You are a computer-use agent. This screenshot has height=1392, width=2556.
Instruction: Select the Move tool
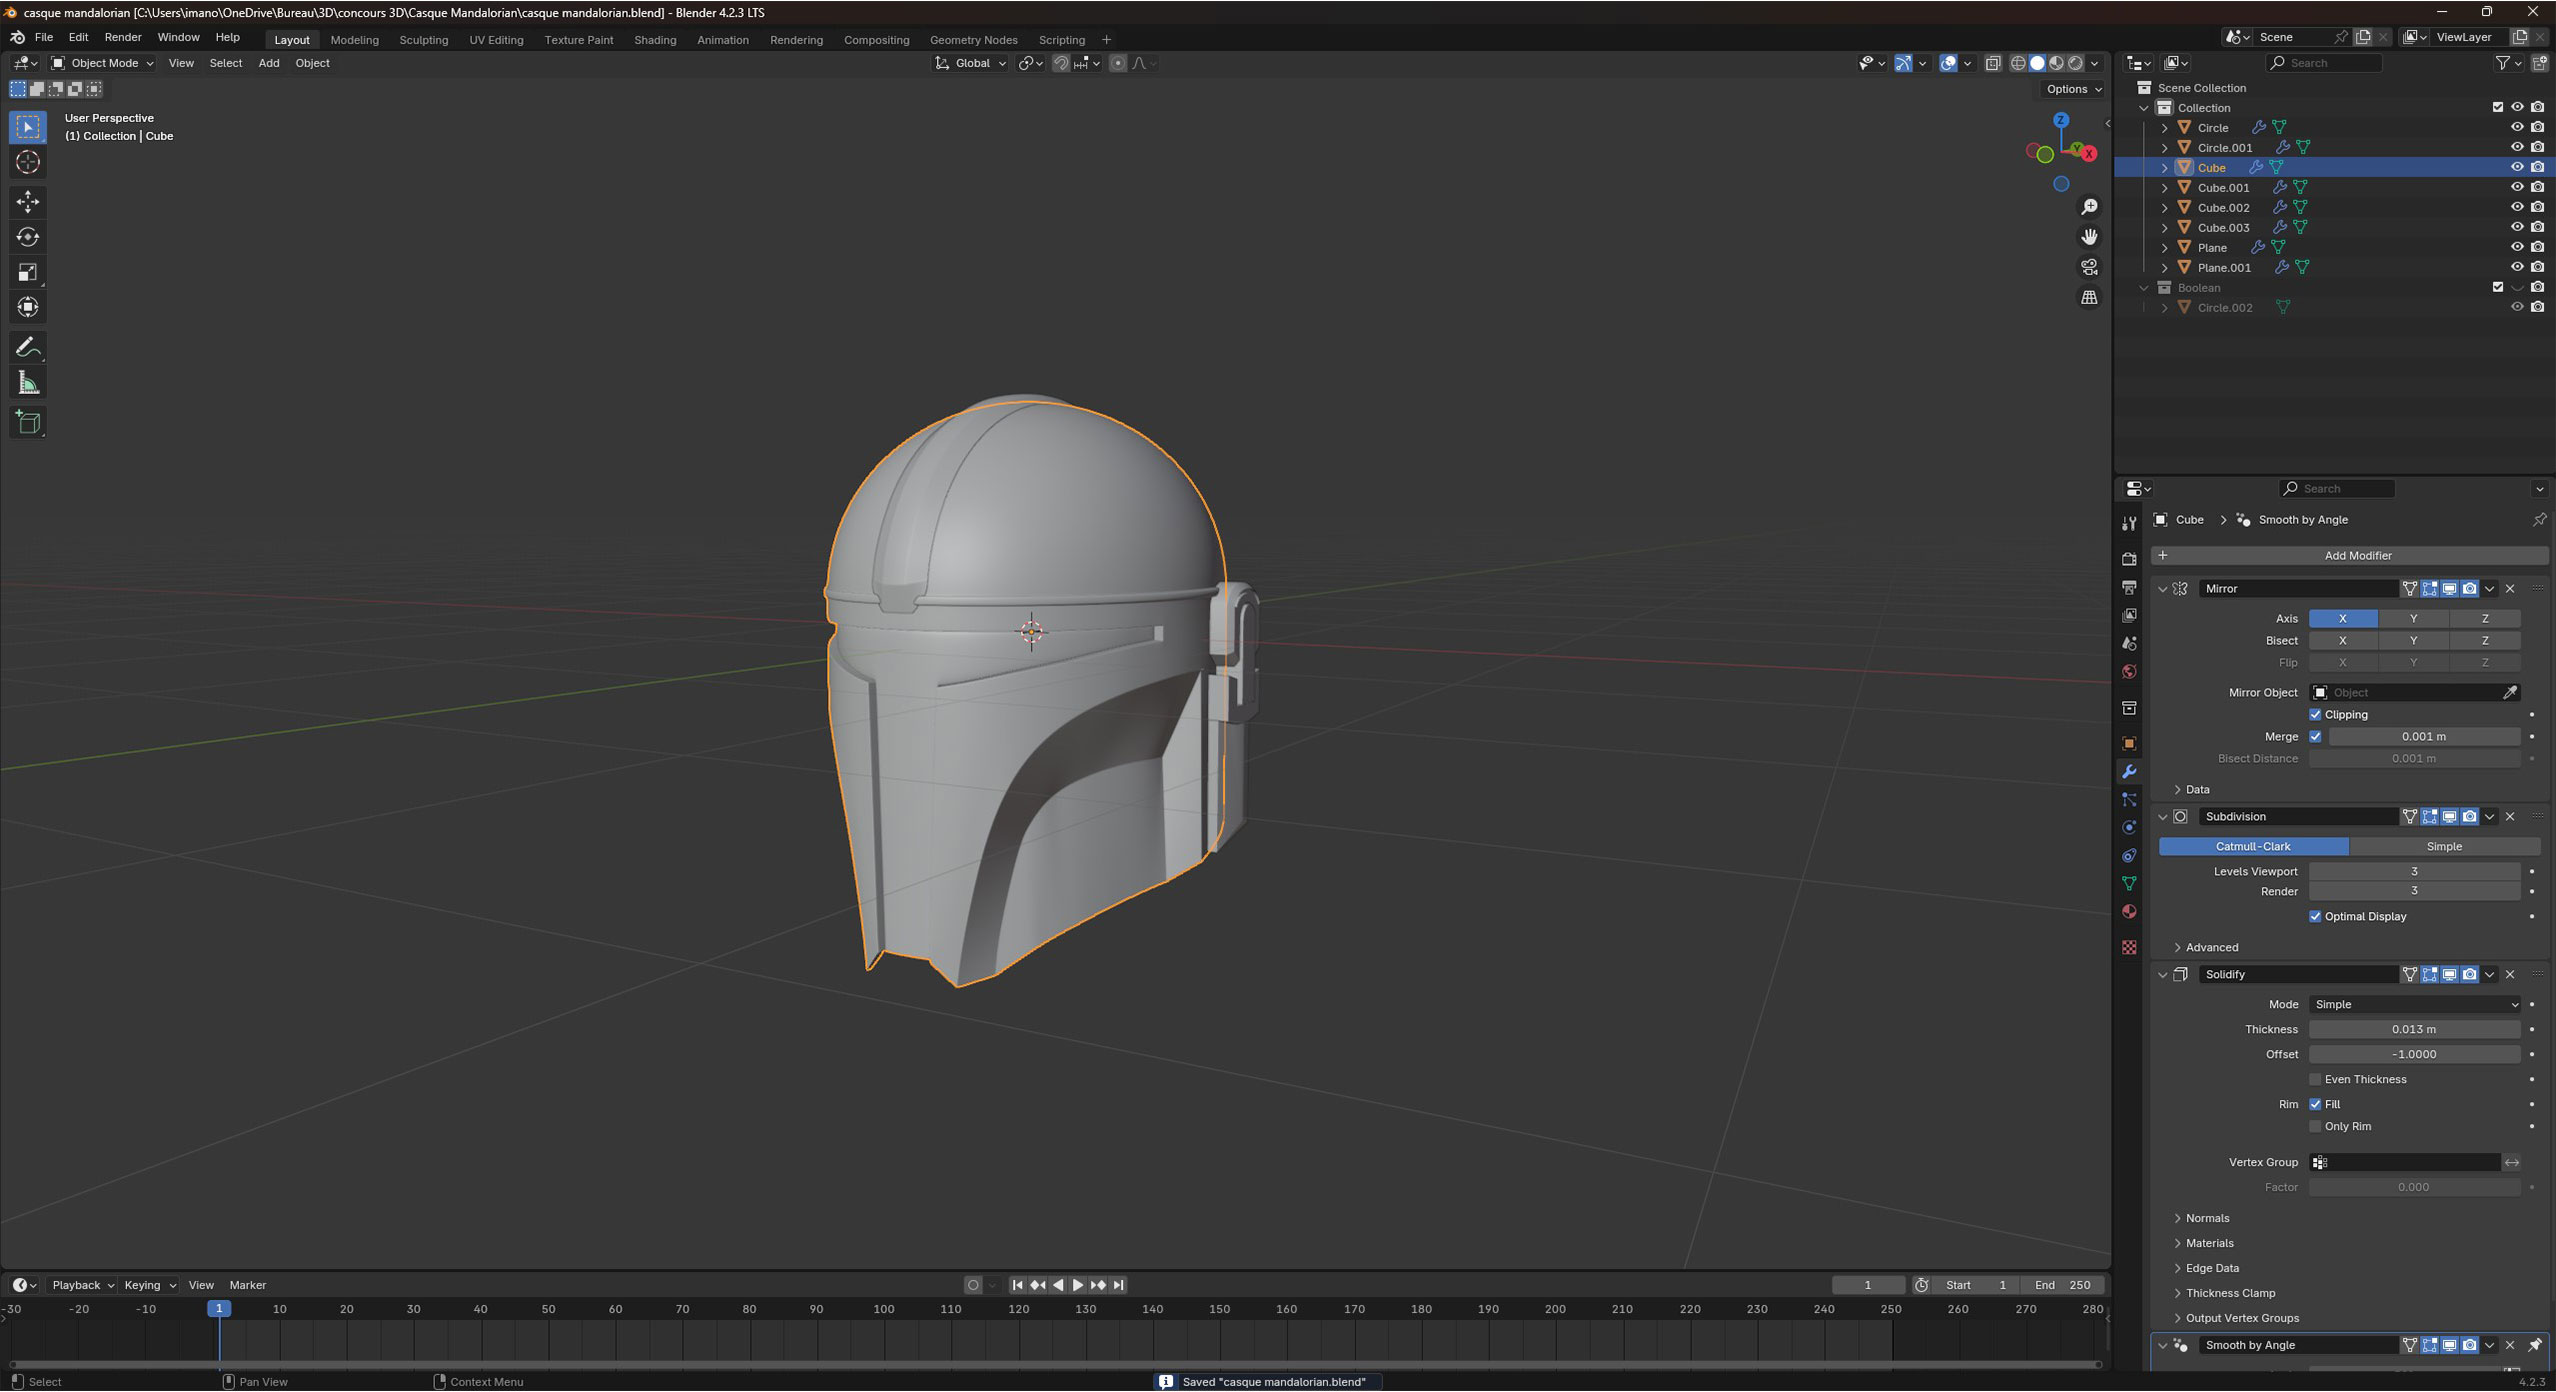(28, 202)
